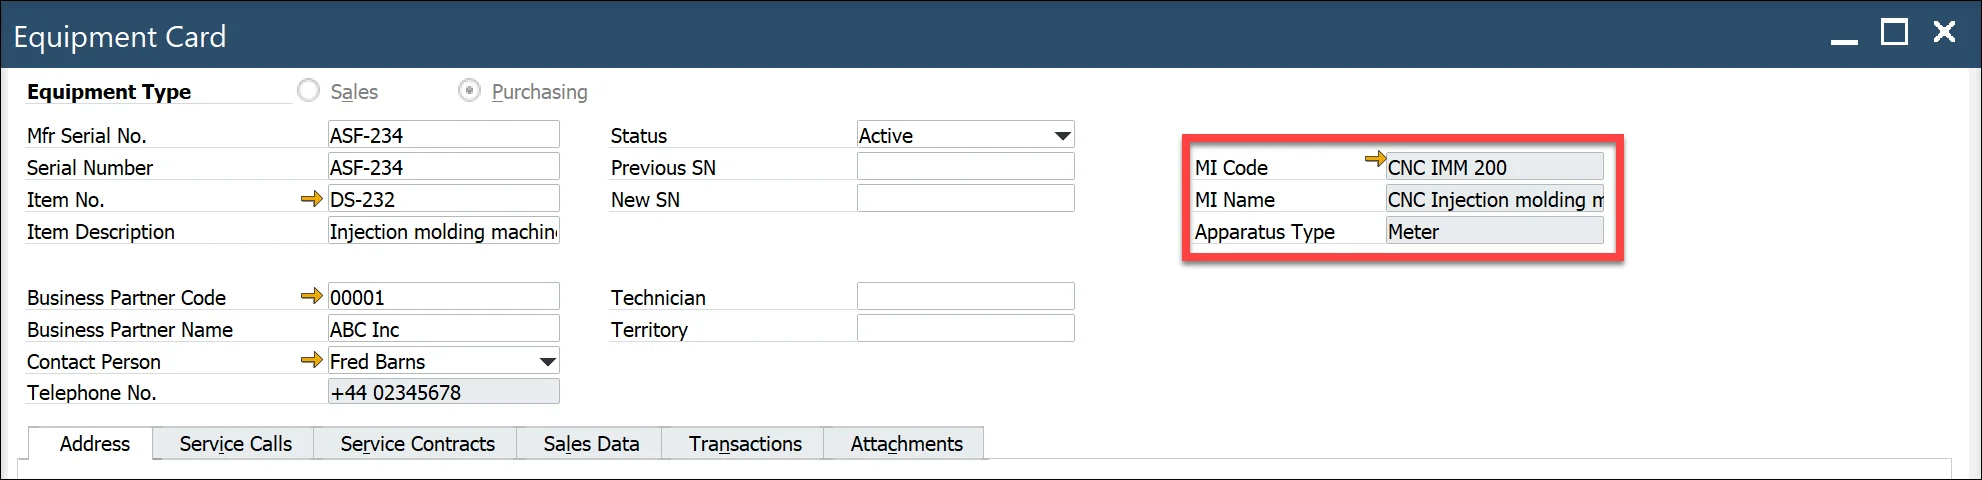The image size is (1982, 480).
Task: Focus the Mfr Serial No. field
Action: pos(443,135)
